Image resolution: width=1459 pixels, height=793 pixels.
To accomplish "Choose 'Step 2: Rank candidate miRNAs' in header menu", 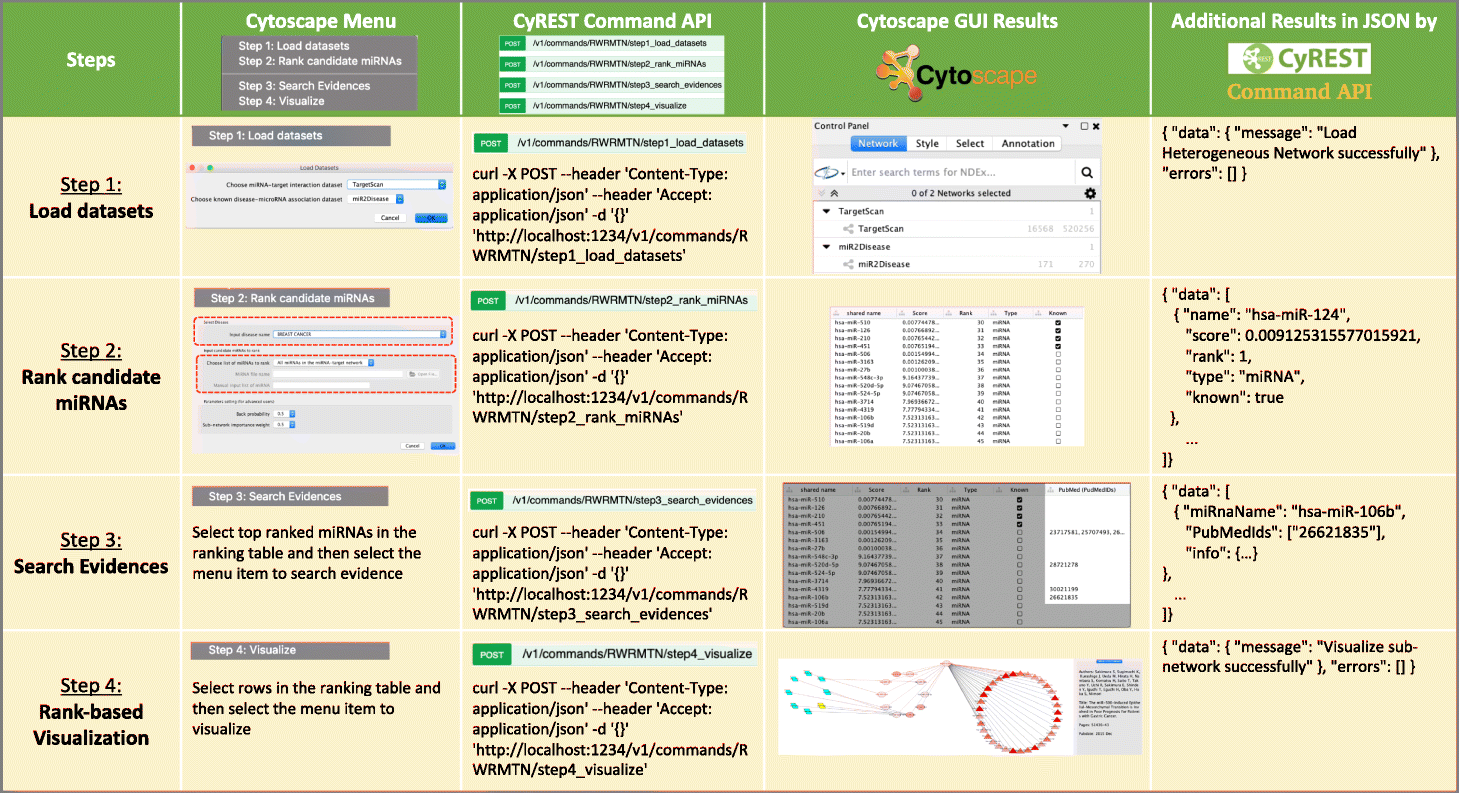I will [x=320, y=61].
